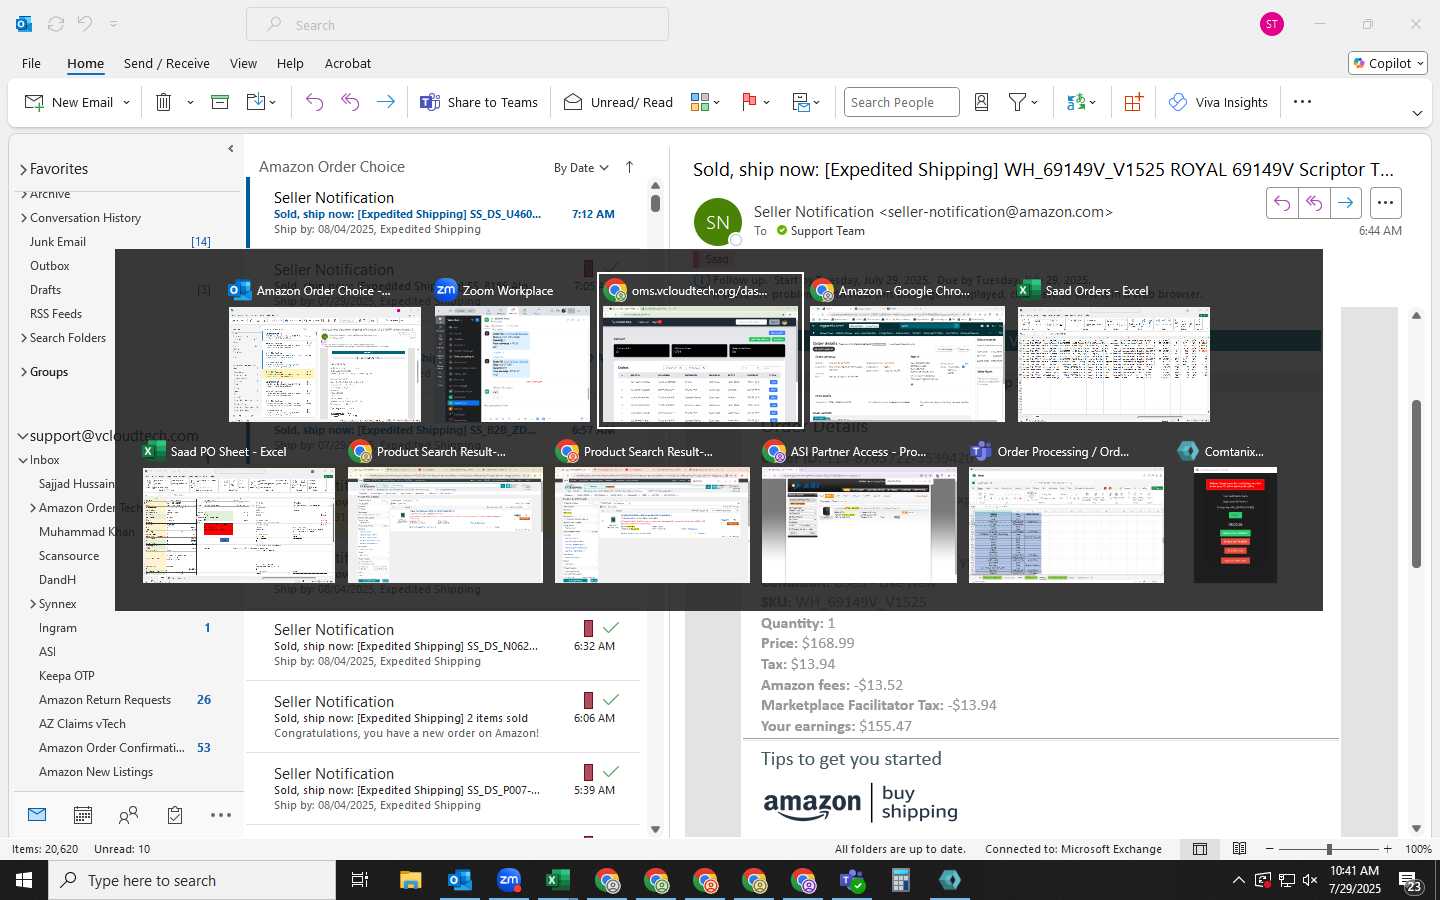Screen dimensions: 1440x900
Task: Open Amazon Return Requests folder
Action: pyautogui.click(x=105, y=700)
